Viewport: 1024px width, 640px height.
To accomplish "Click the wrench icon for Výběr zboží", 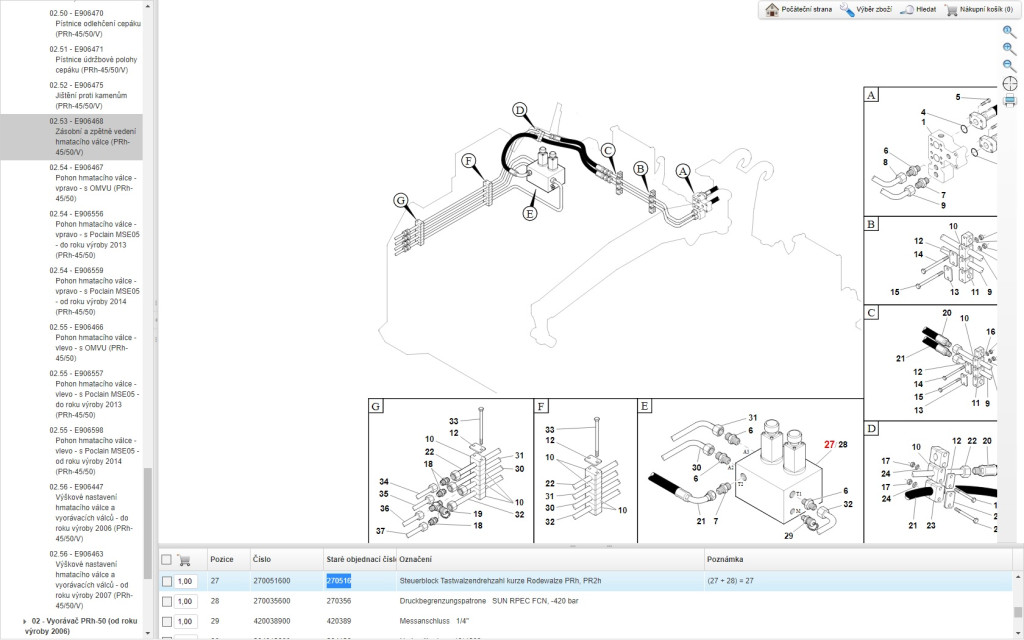I will click(847, 10).
